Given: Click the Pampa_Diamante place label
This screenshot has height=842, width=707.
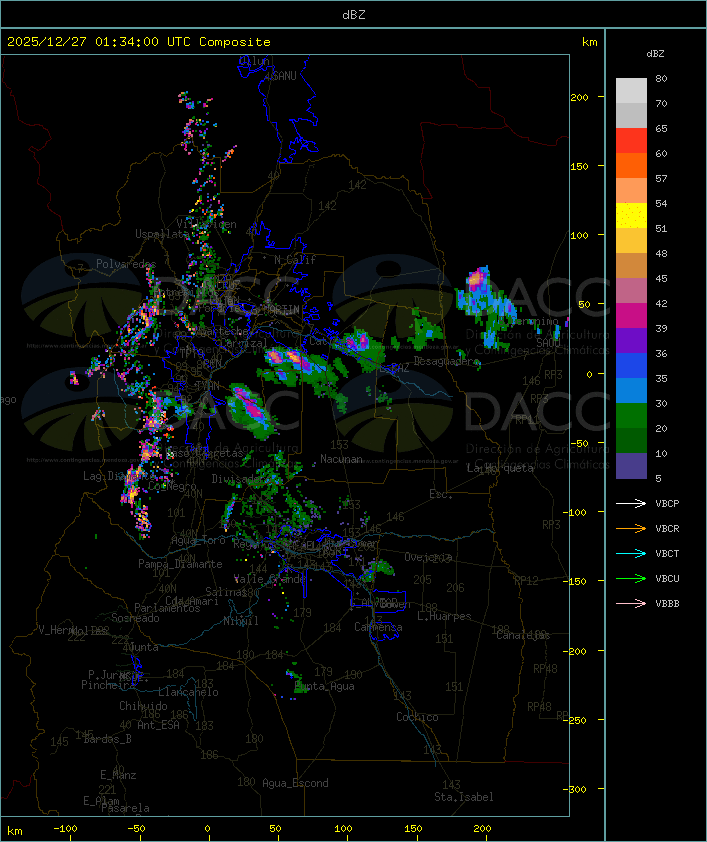Looking at the screenshot, I should [180, 564].
